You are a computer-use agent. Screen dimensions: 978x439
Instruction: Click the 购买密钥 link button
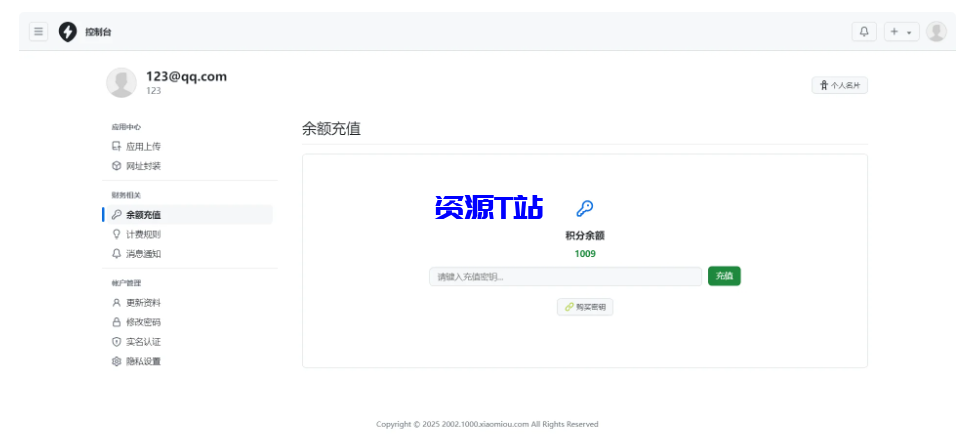click(585, 307)
